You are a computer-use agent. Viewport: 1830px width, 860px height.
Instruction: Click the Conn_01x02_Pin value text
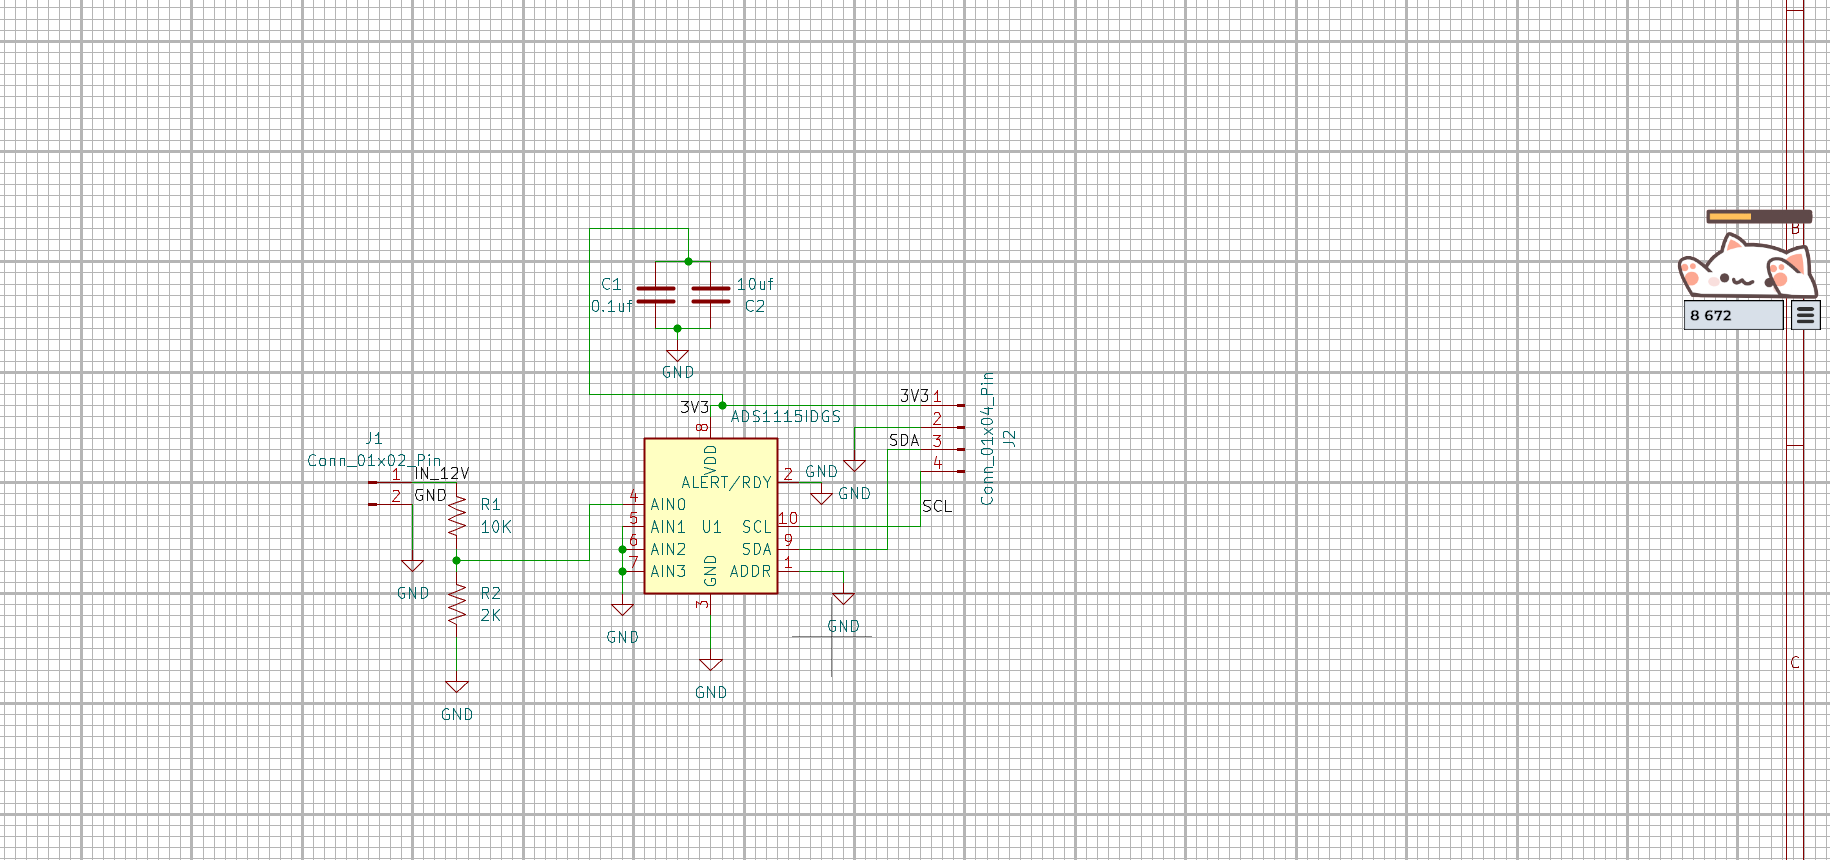tap(374, 461)
